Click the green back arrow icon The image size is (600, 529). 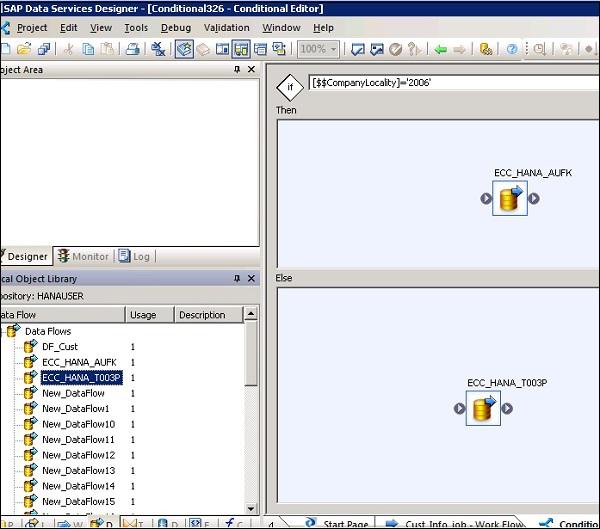pos(440,49)
